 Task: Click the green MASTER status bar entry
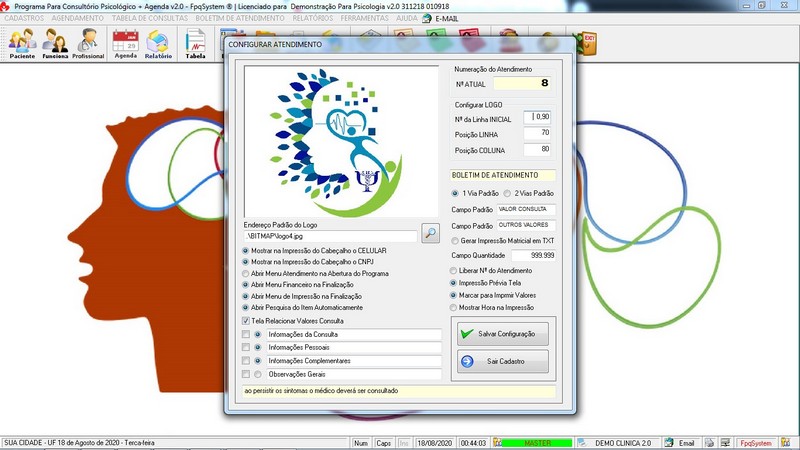pyautogui.click(x=537, y=443)
